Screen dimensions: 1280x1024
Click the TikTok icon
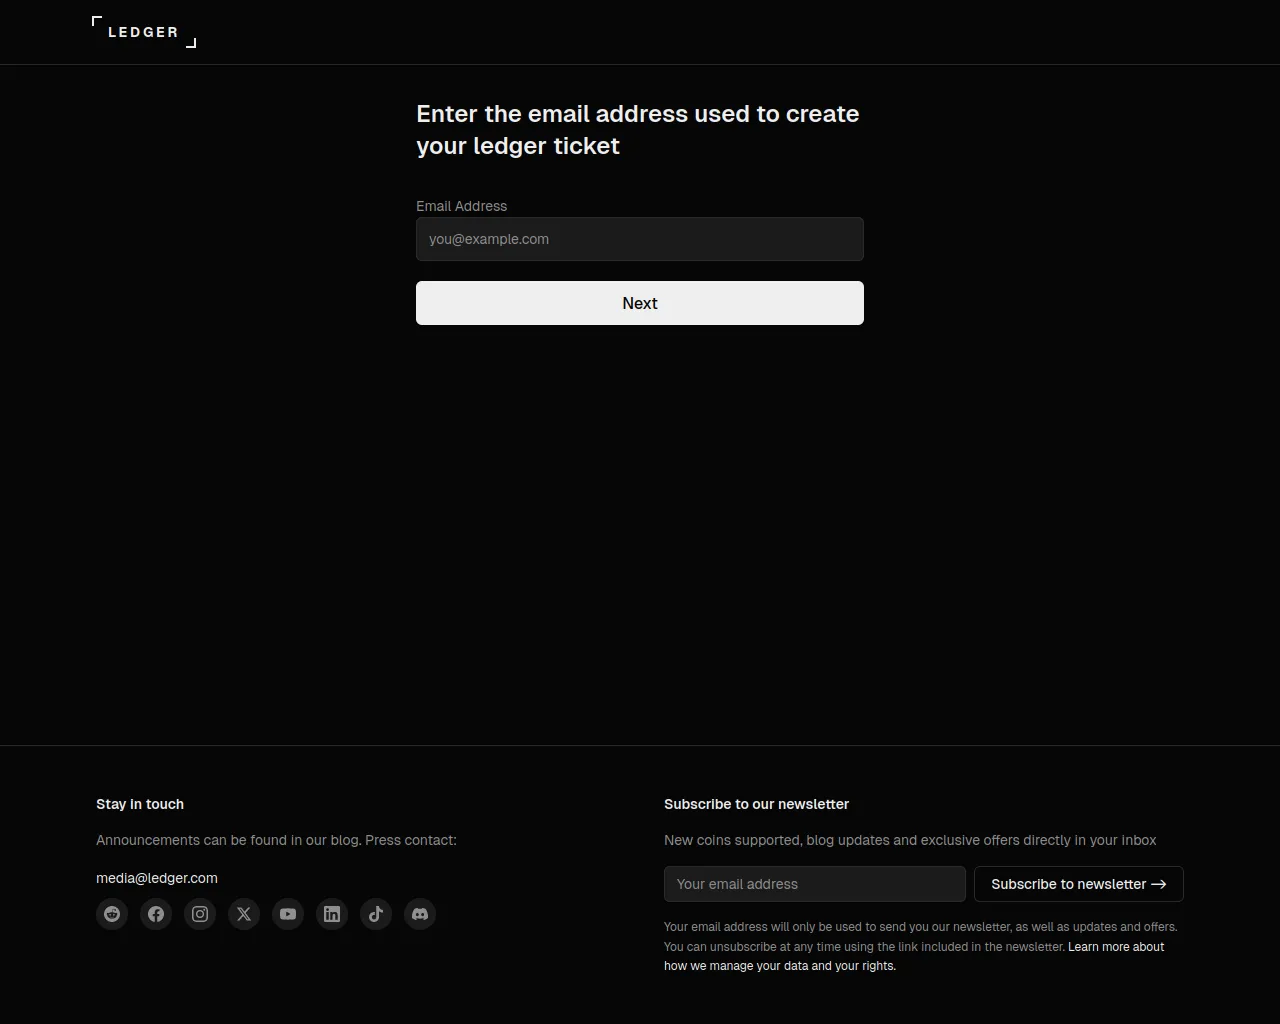coord(376,914)
